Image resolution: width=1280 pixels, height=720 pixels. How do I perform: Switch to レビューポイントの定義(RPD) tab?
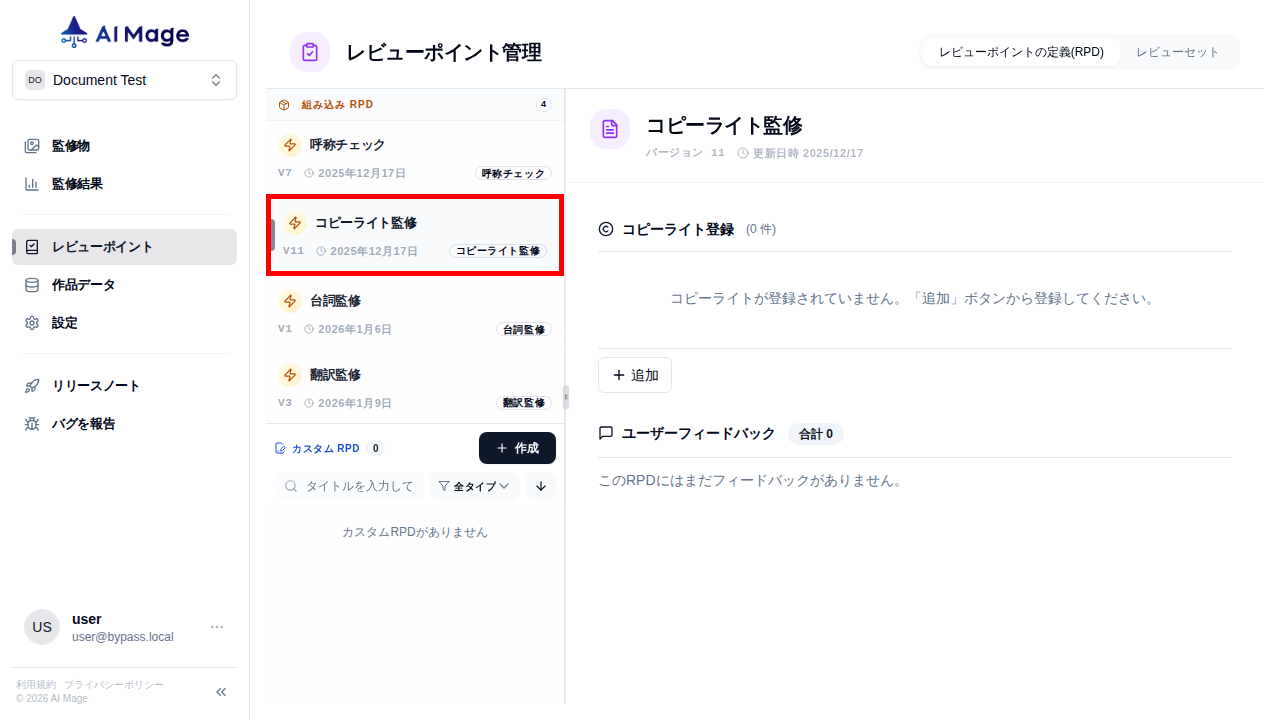1021,51
